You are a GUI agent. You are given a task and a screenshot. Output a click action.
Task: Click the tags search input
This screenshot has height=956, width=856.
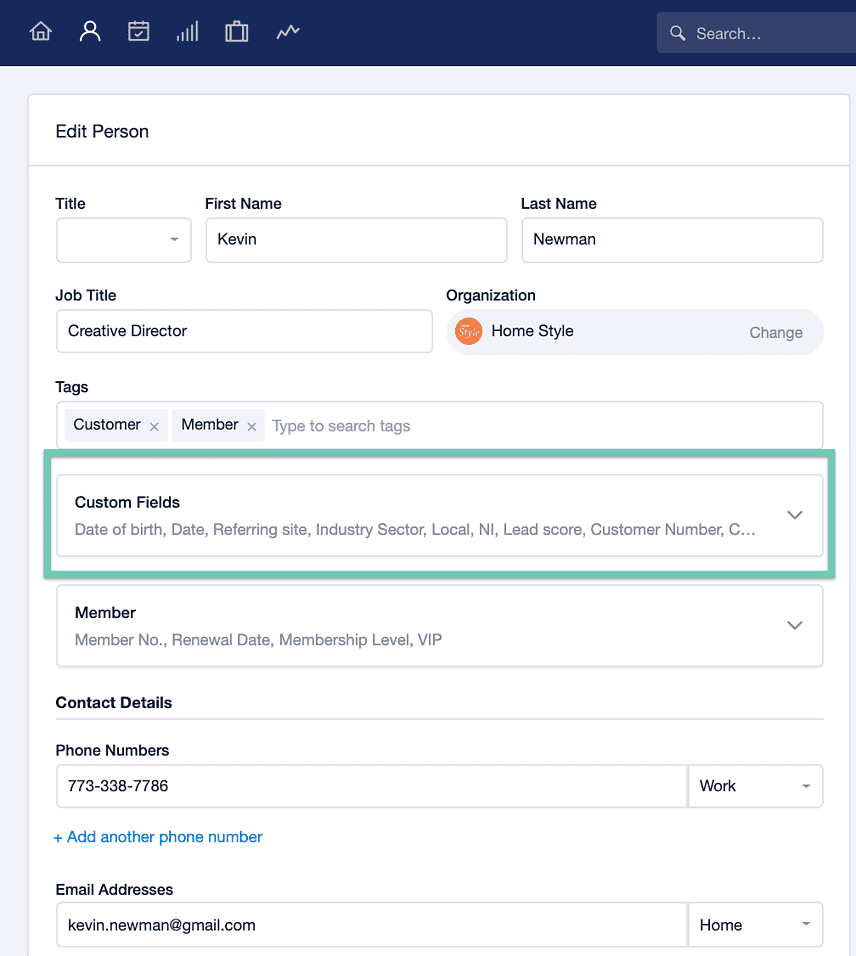point(543,426)
